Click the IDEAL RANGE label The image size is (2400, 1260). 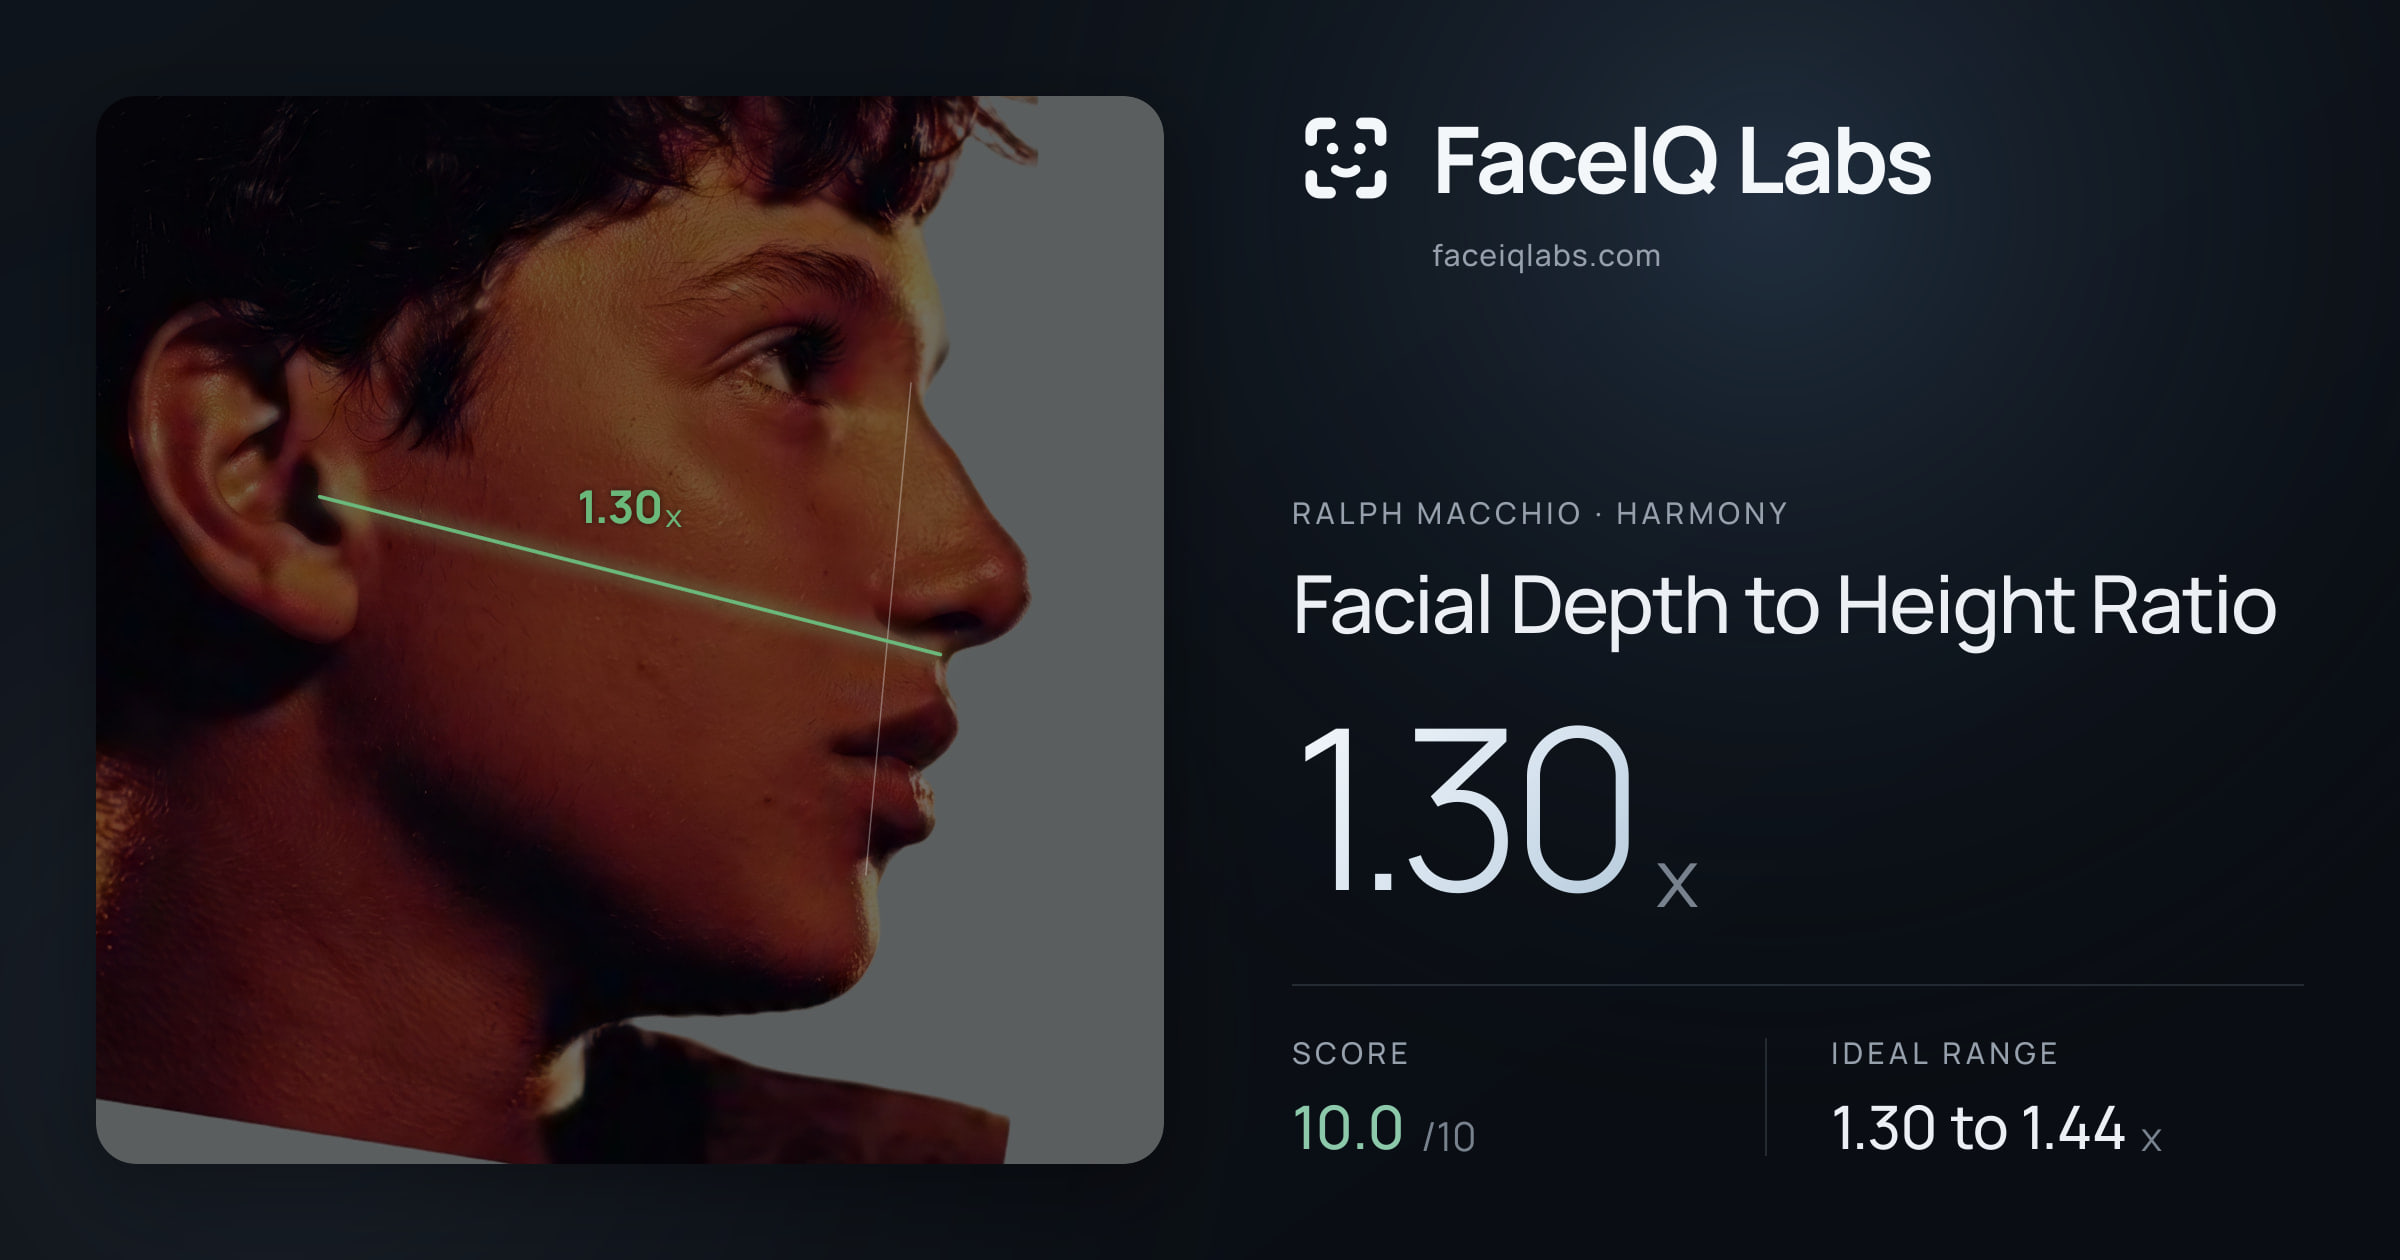point(1944,1053)
